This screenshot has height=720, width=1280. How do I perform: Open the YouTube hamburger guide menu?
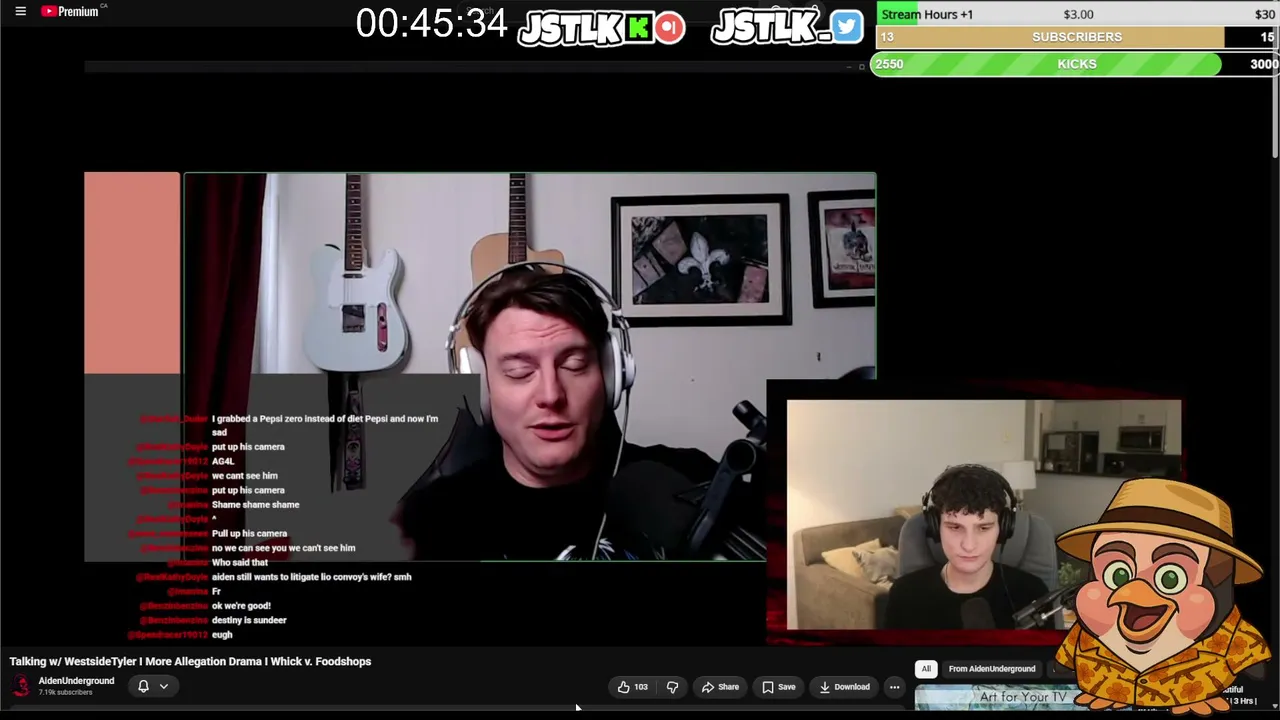20,11
